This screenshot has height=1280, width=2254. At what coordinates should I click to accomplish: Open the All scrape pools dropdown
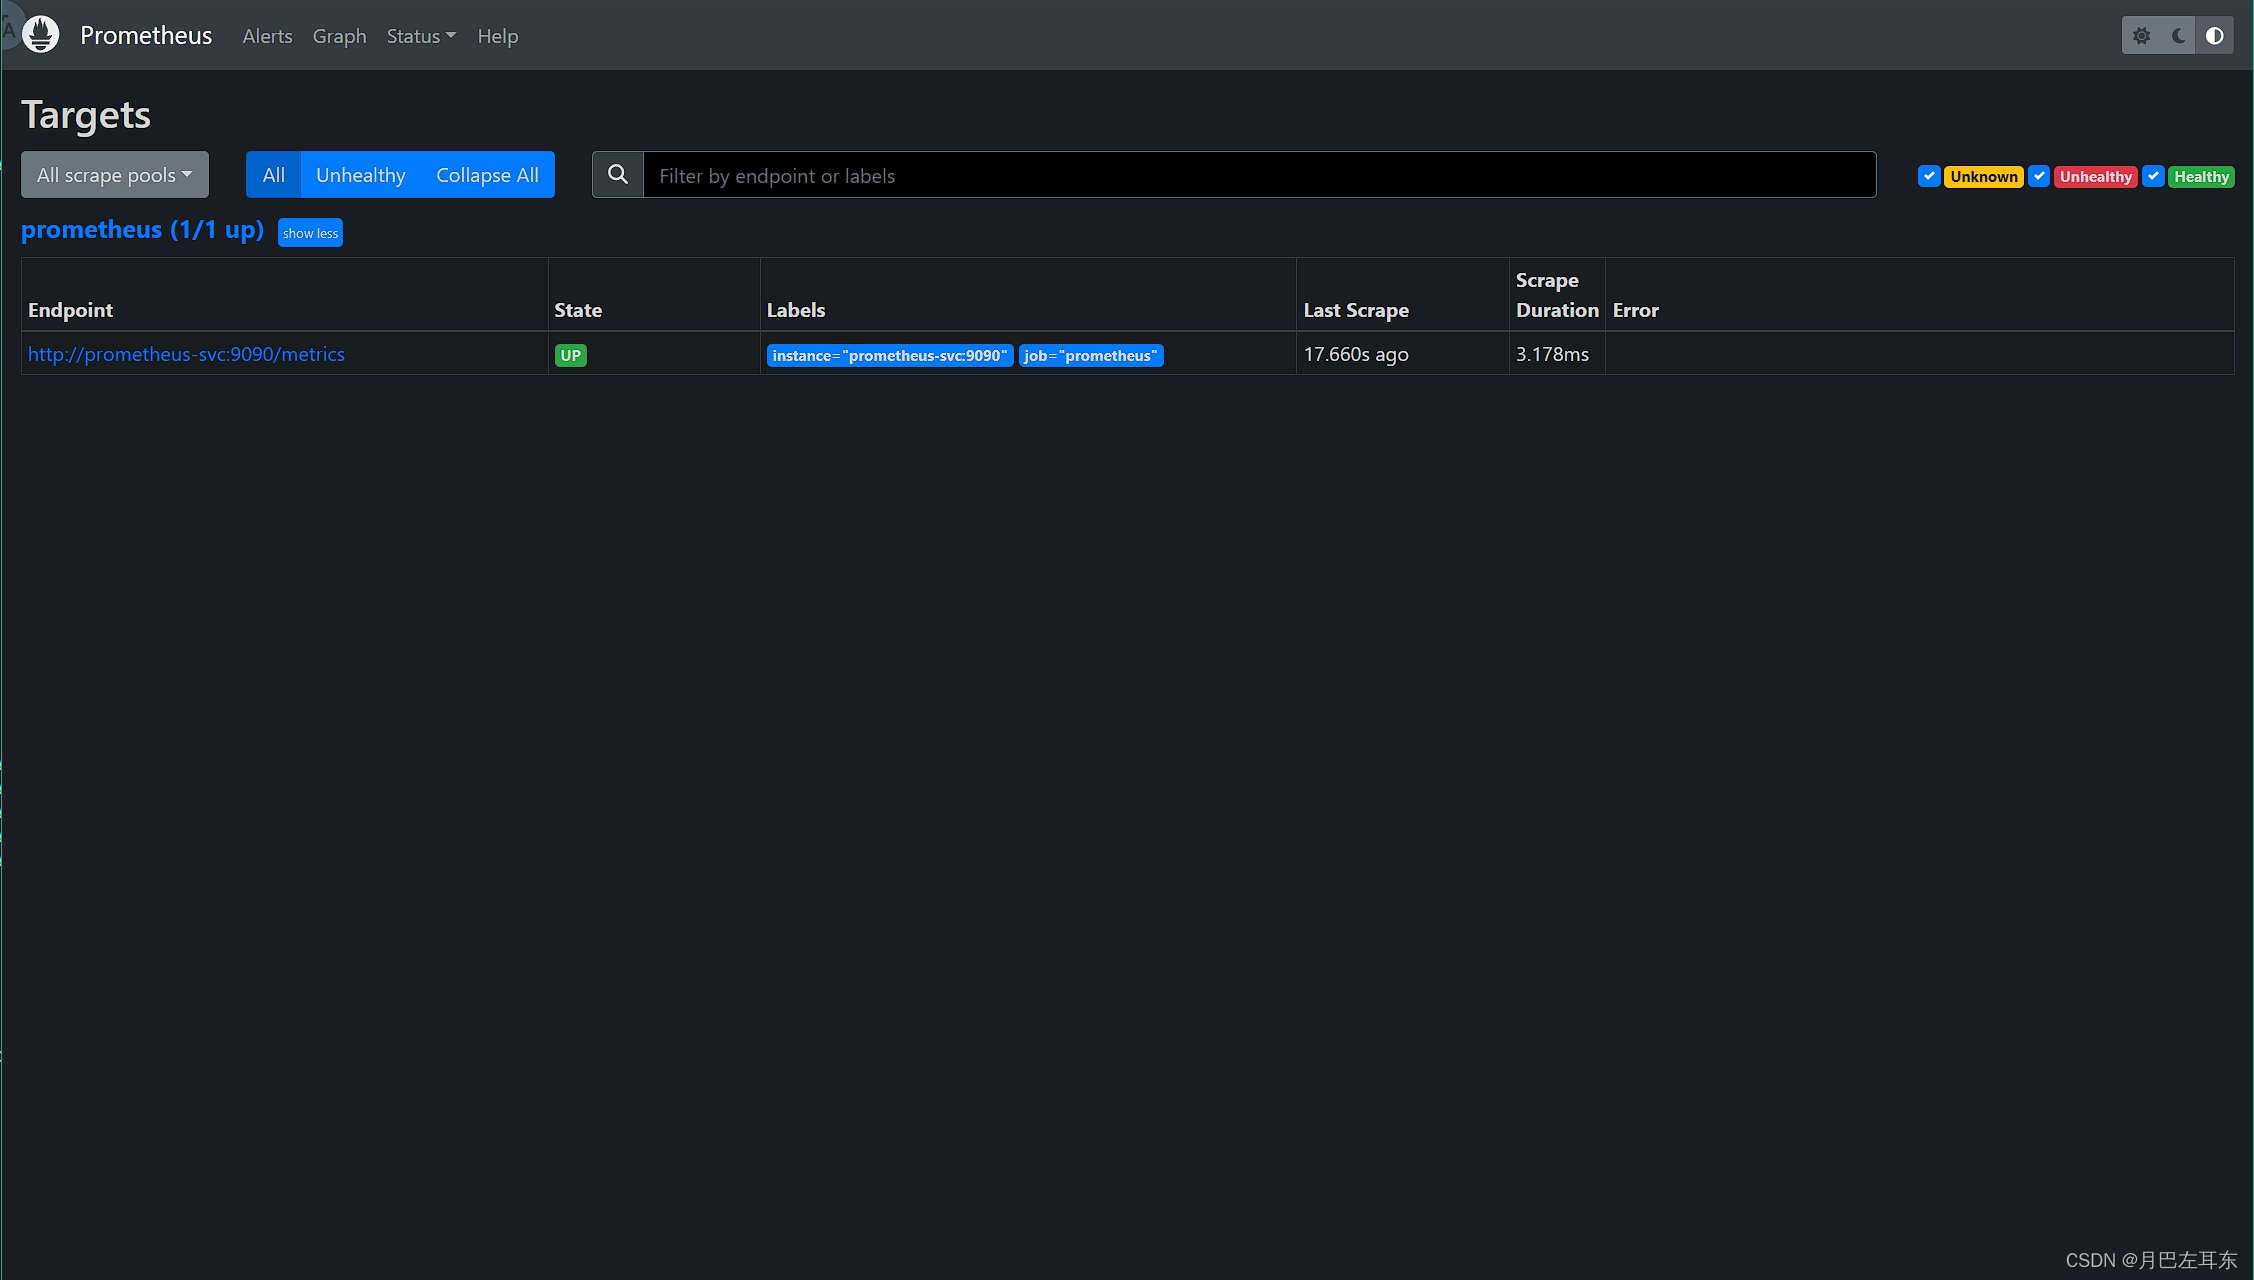tap(115, 175)
